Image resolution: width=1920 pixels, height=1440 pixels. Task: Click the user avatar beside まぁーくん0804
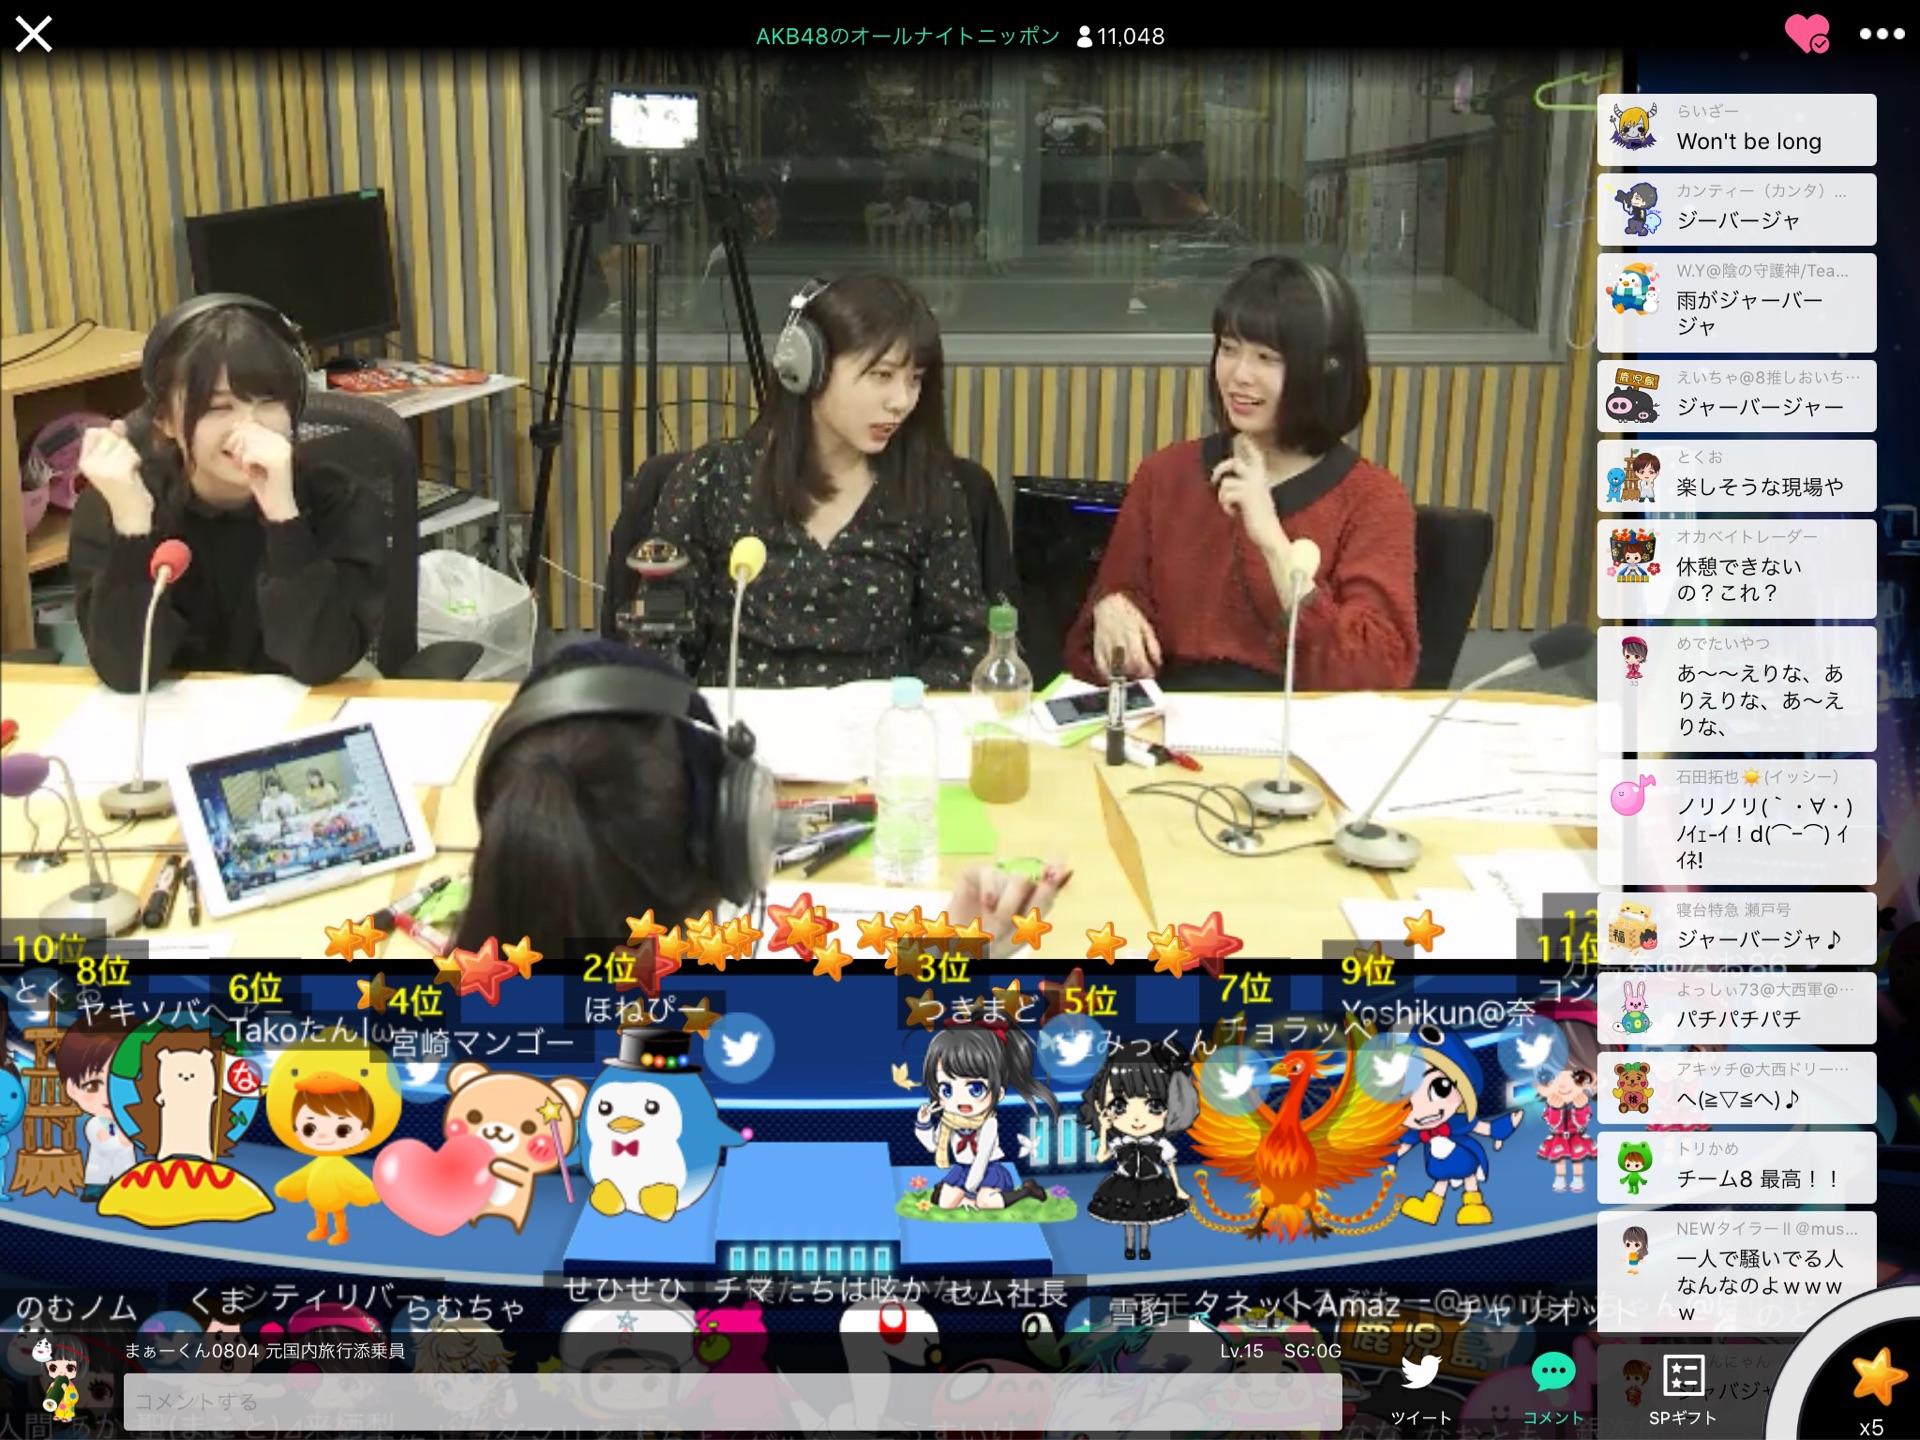[x=56, y=1378]
